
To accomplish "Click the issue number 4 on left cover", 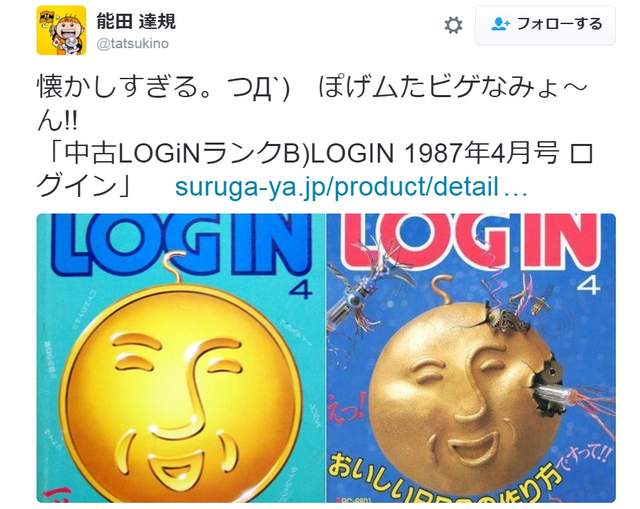I will (300, 290).
